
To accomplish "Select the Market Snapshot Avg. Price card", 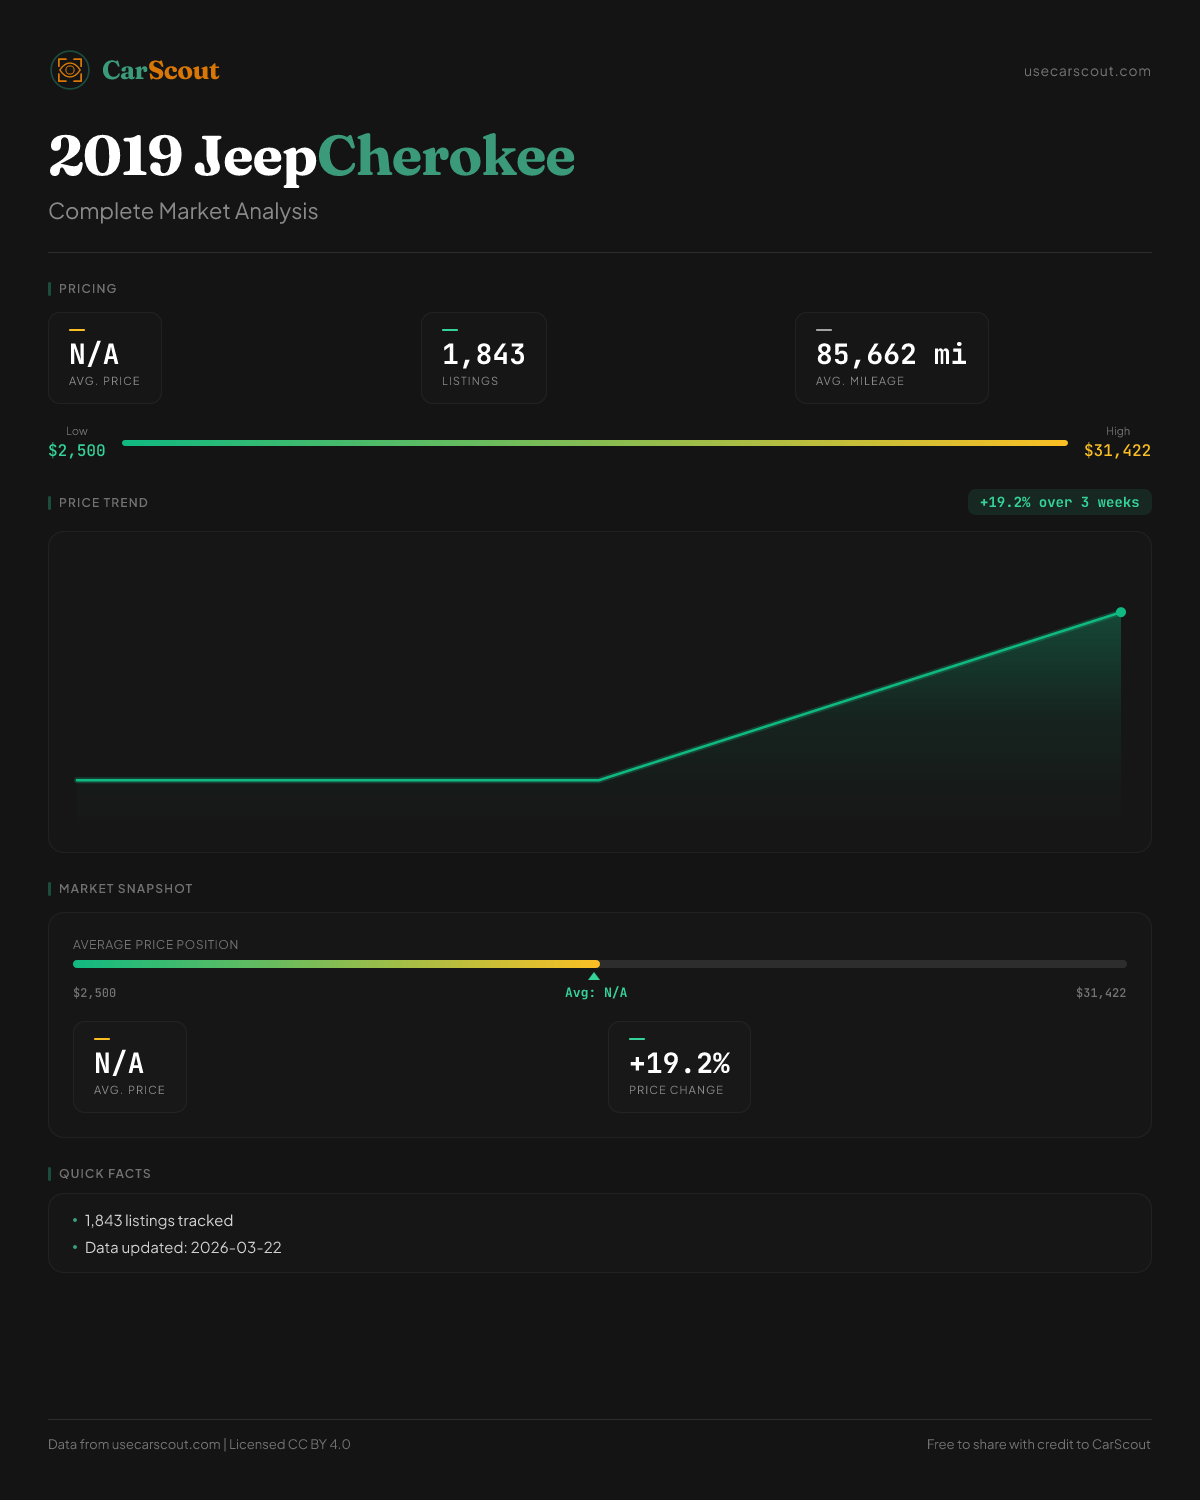I will (130, 1067).
